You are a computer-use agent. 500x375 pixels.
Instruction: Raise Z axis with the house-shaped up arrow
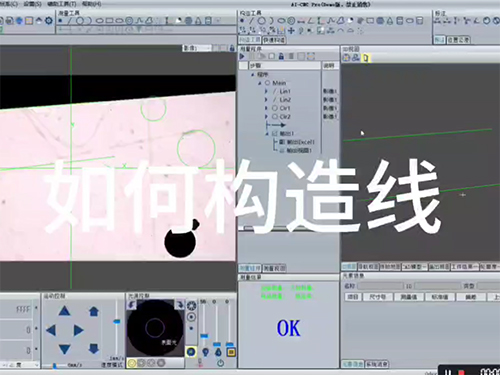(94, 311)
